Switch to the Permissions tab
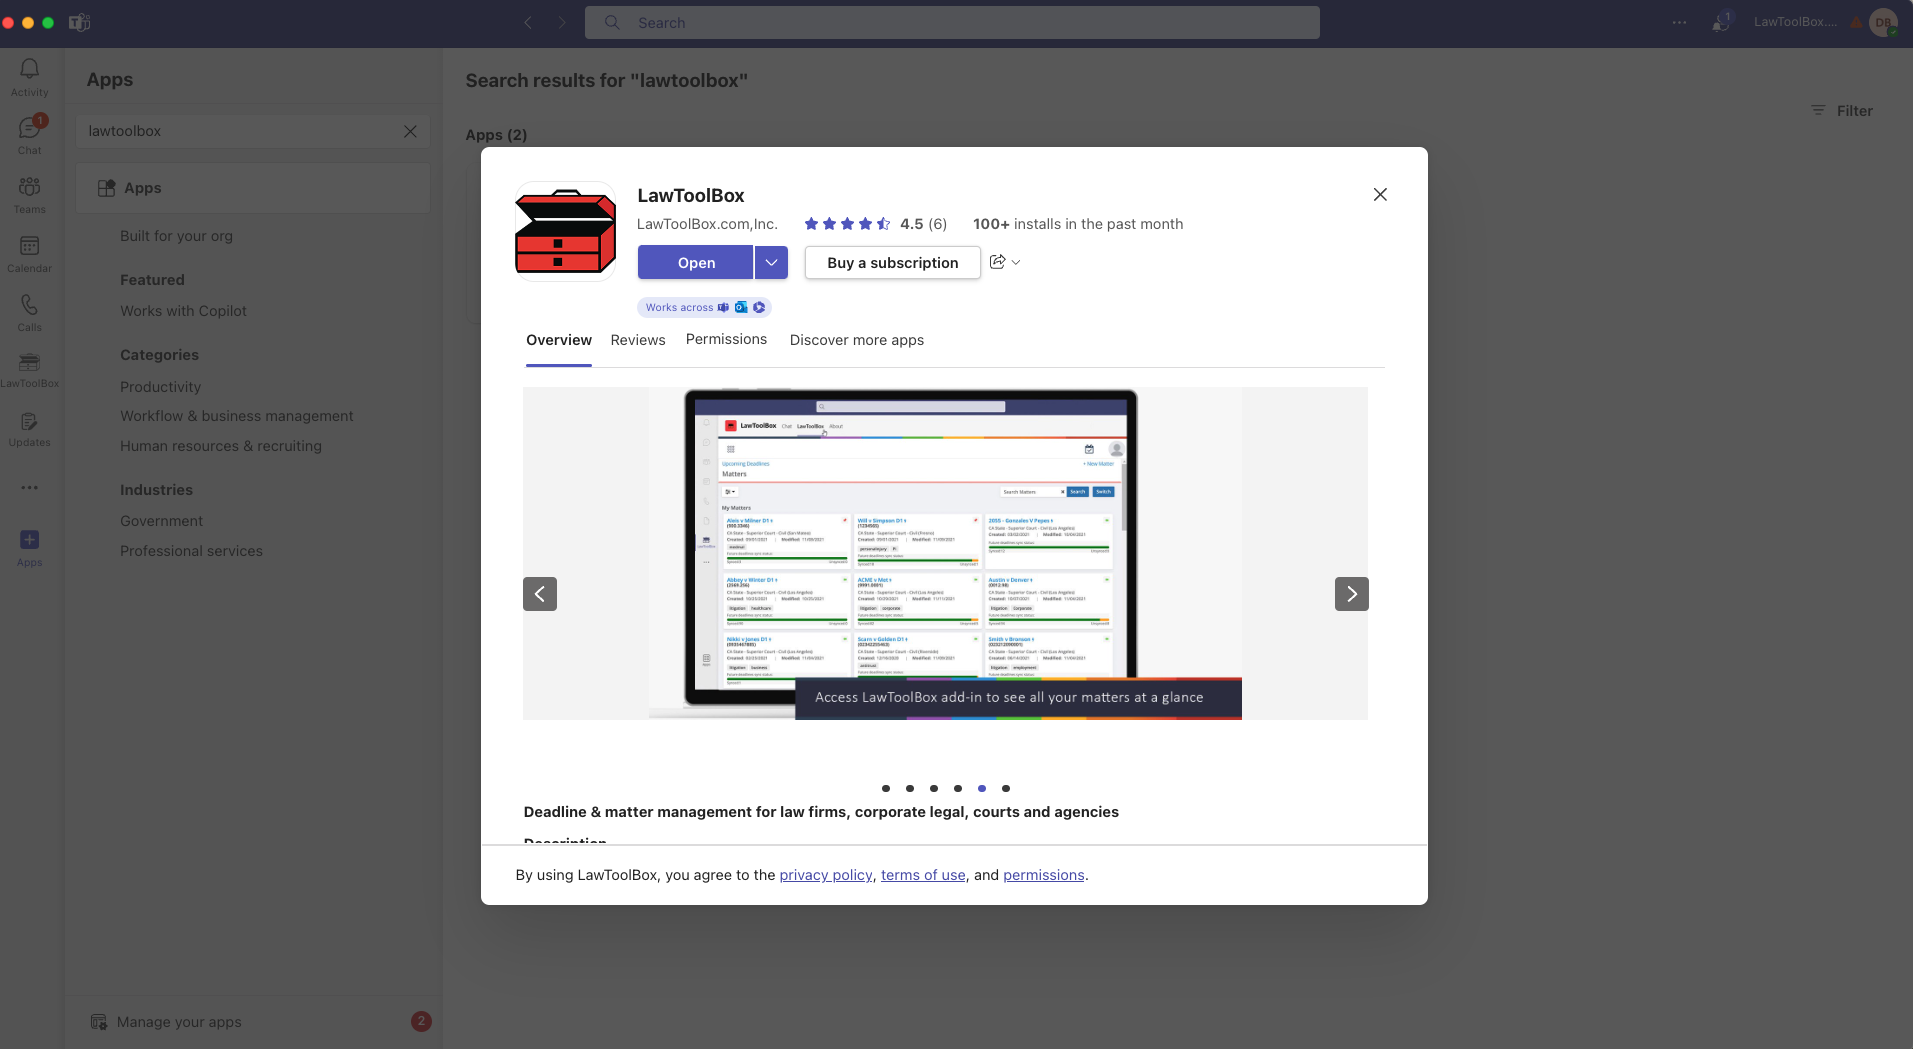This screenshot has height=1049, width=1913. pyautogui.click(x=726, y=339)
